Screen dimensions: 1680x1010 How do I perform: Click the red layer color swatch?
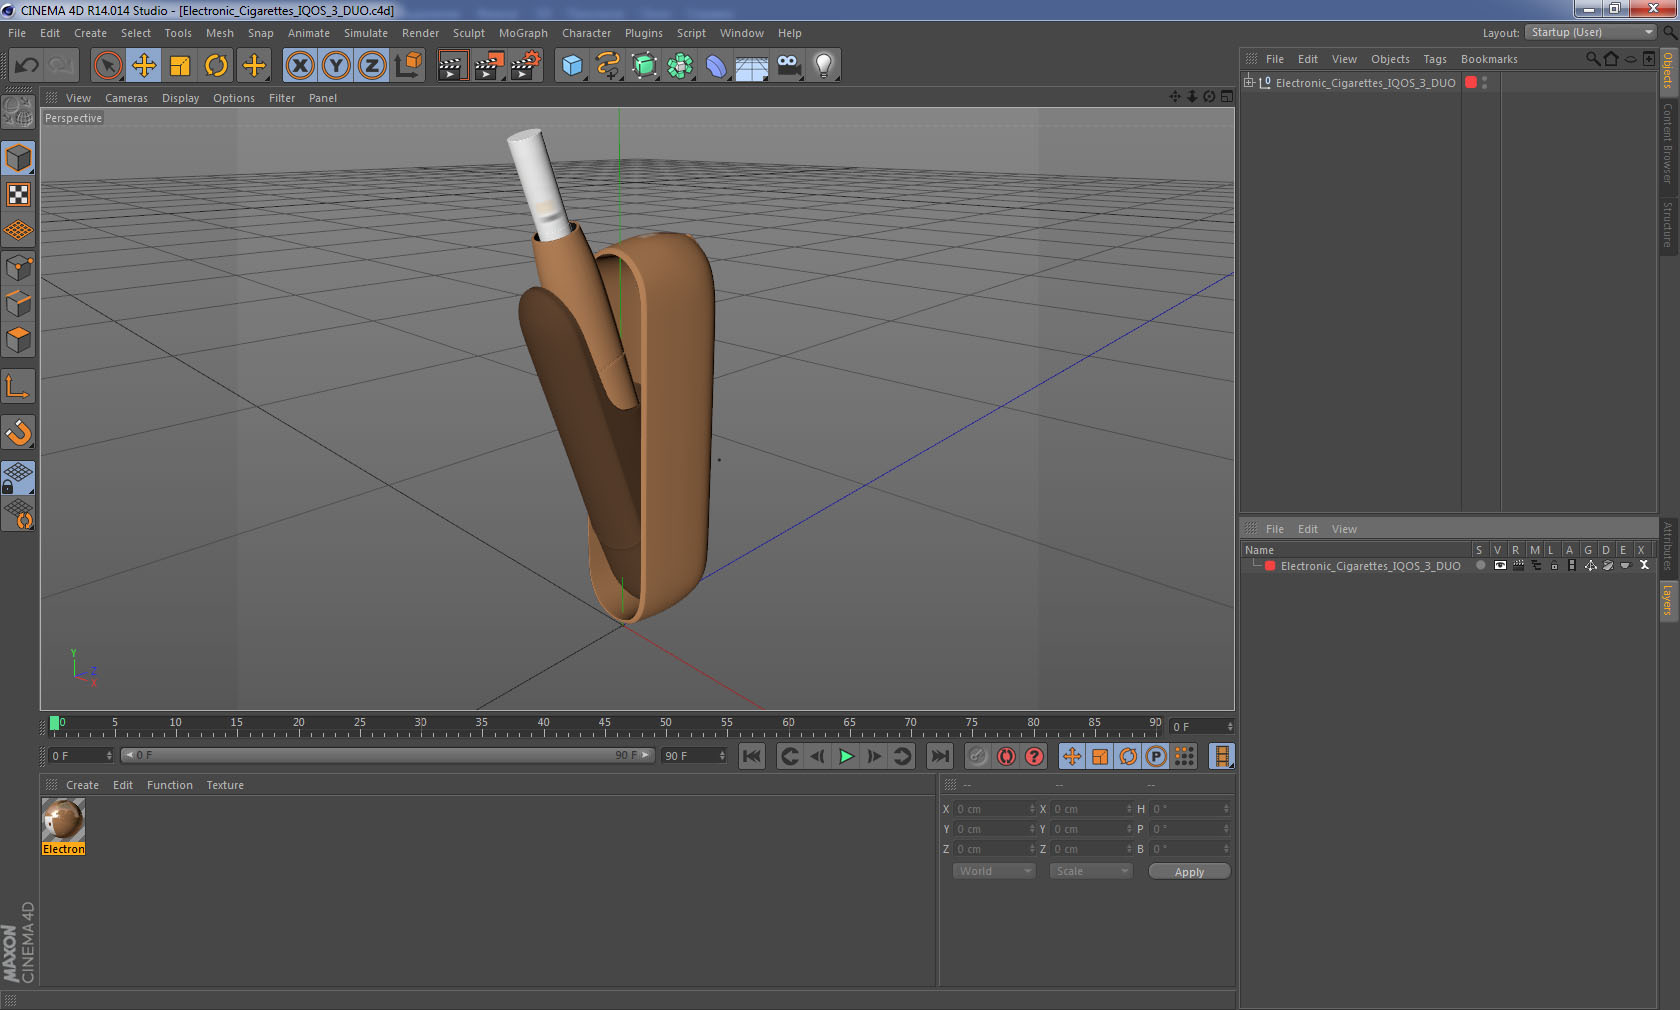point(1270,566)
